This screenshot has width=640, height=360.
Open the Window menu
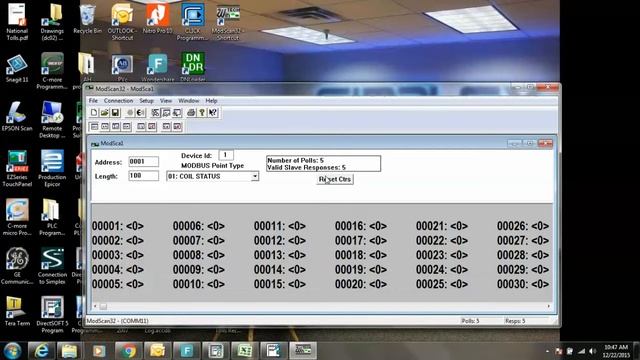tap(189, 101)
